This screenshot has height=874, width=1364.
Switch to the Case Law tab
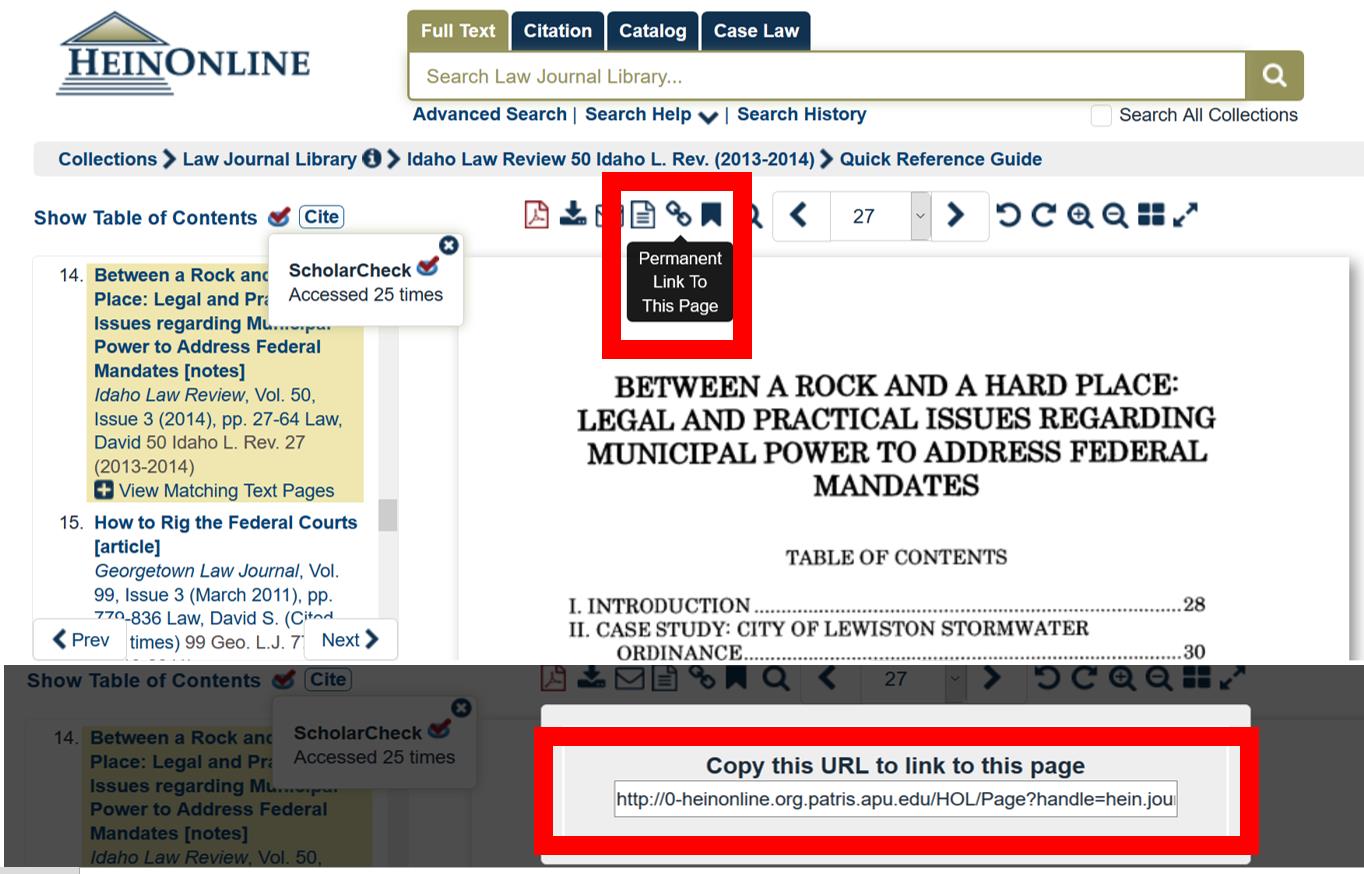[x=756, y=31]
